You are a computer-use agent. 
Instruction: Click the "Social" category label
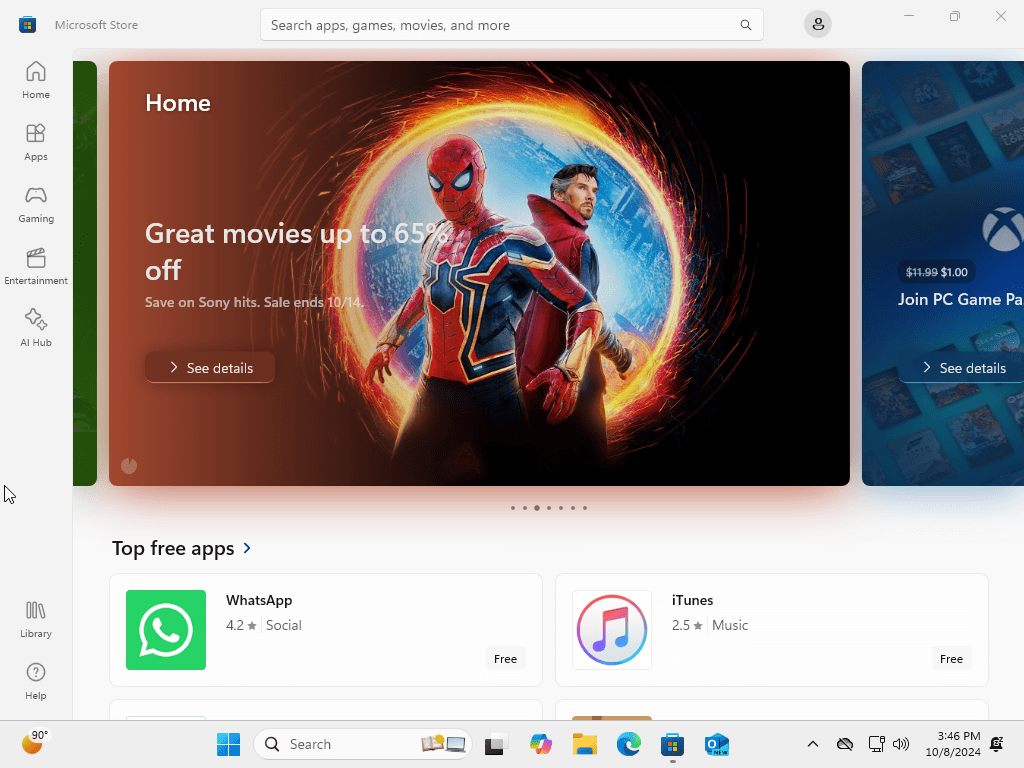pos(283,625)
